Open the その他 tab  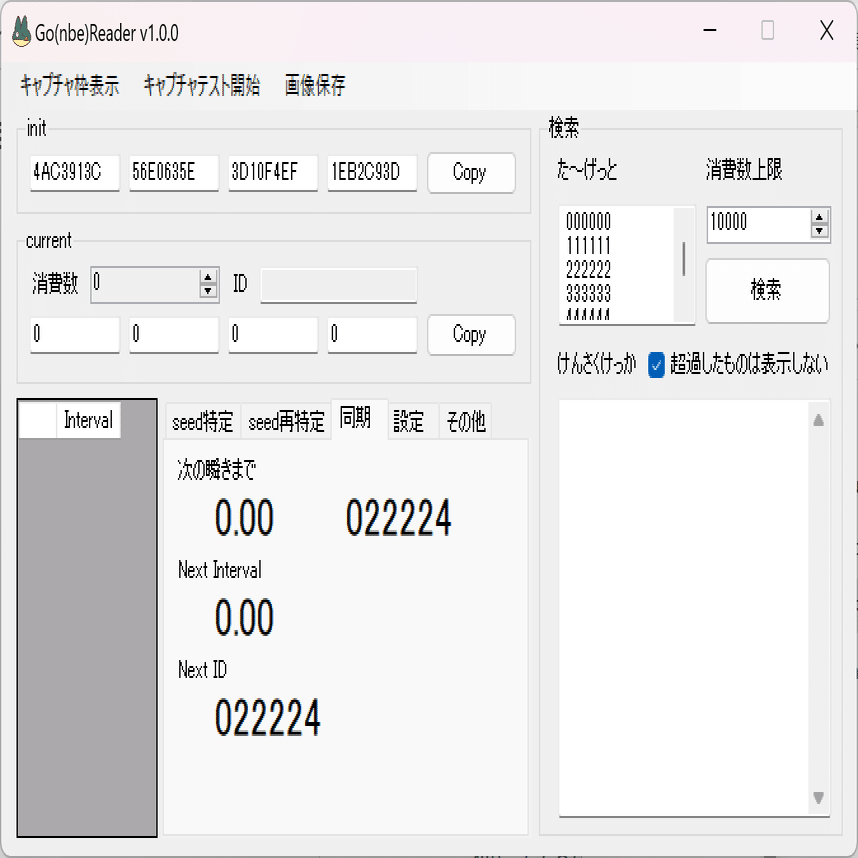coord(464,421)
